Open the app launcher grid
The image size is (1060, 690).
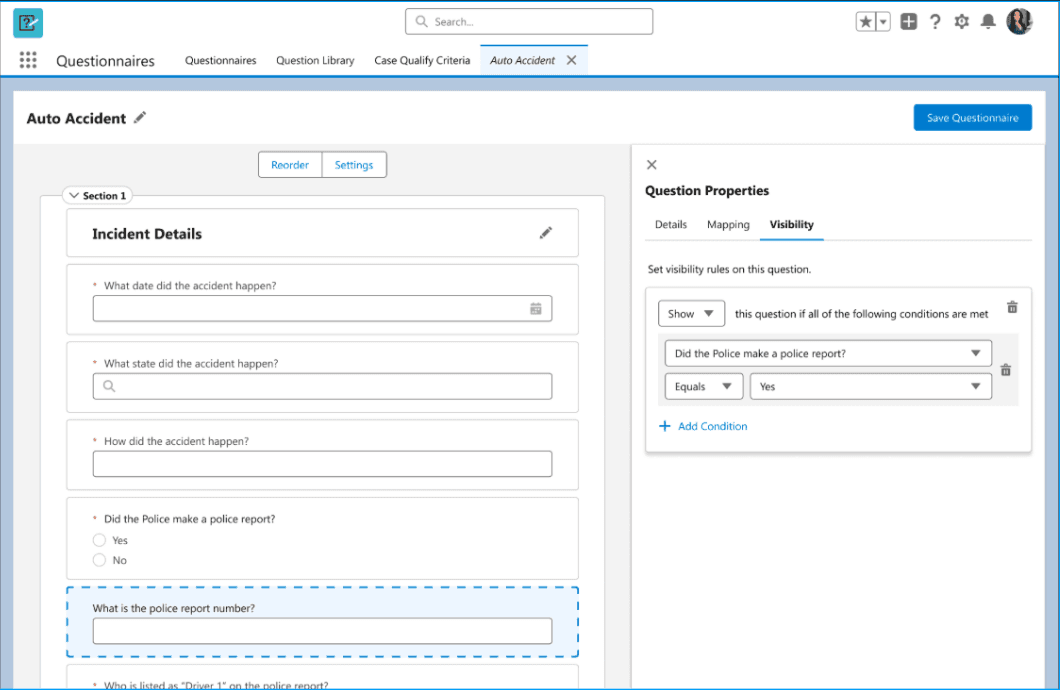[28, 60]
